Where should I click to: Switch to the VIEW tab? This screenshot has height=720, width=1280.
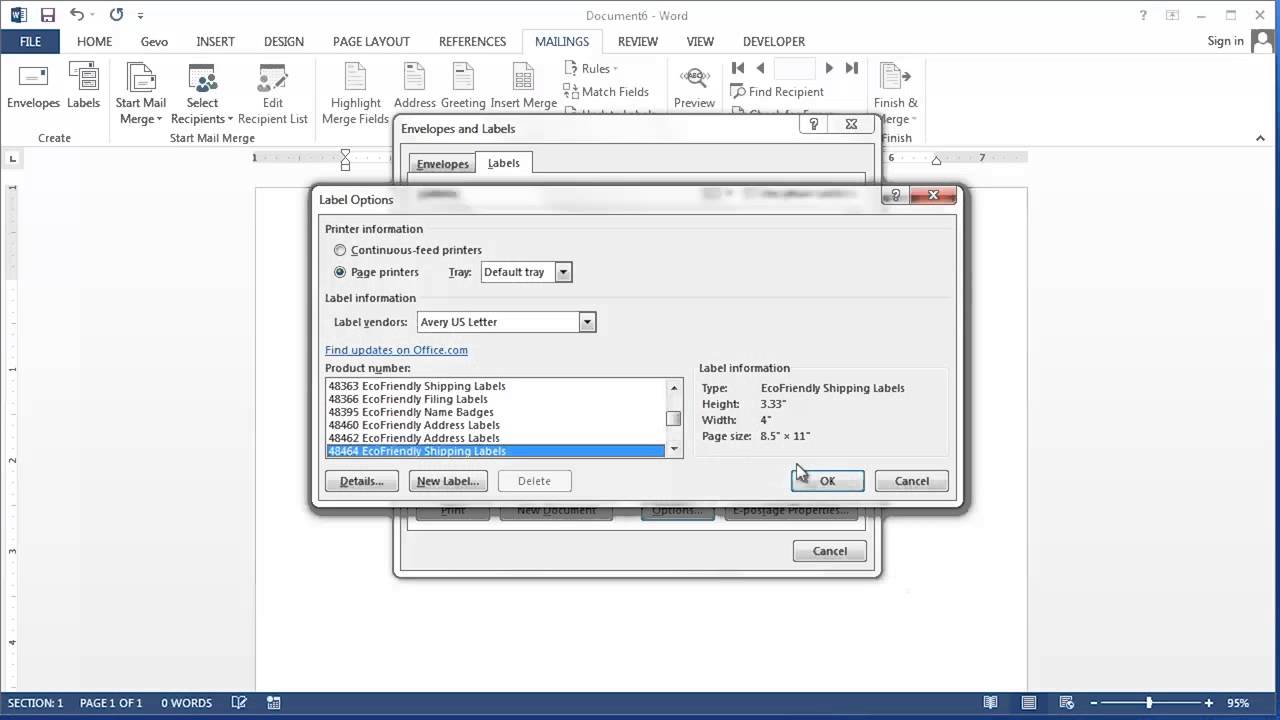(x=700, y=41)
